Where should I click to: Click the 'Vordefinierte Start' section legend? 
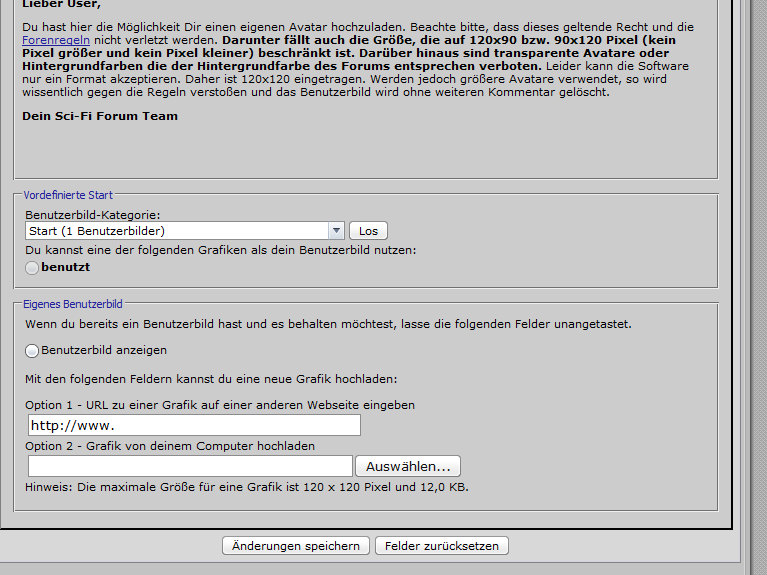[67, 195]
